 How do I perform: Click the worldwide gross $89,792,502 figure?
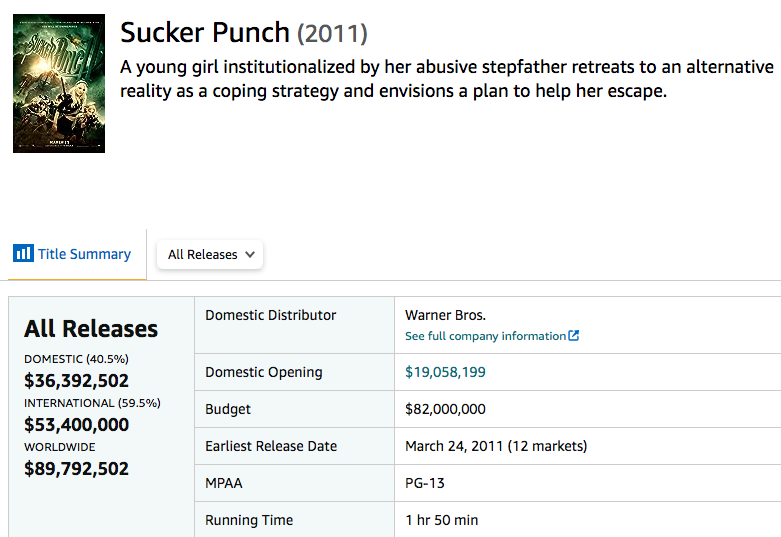(x=76, y=468)
